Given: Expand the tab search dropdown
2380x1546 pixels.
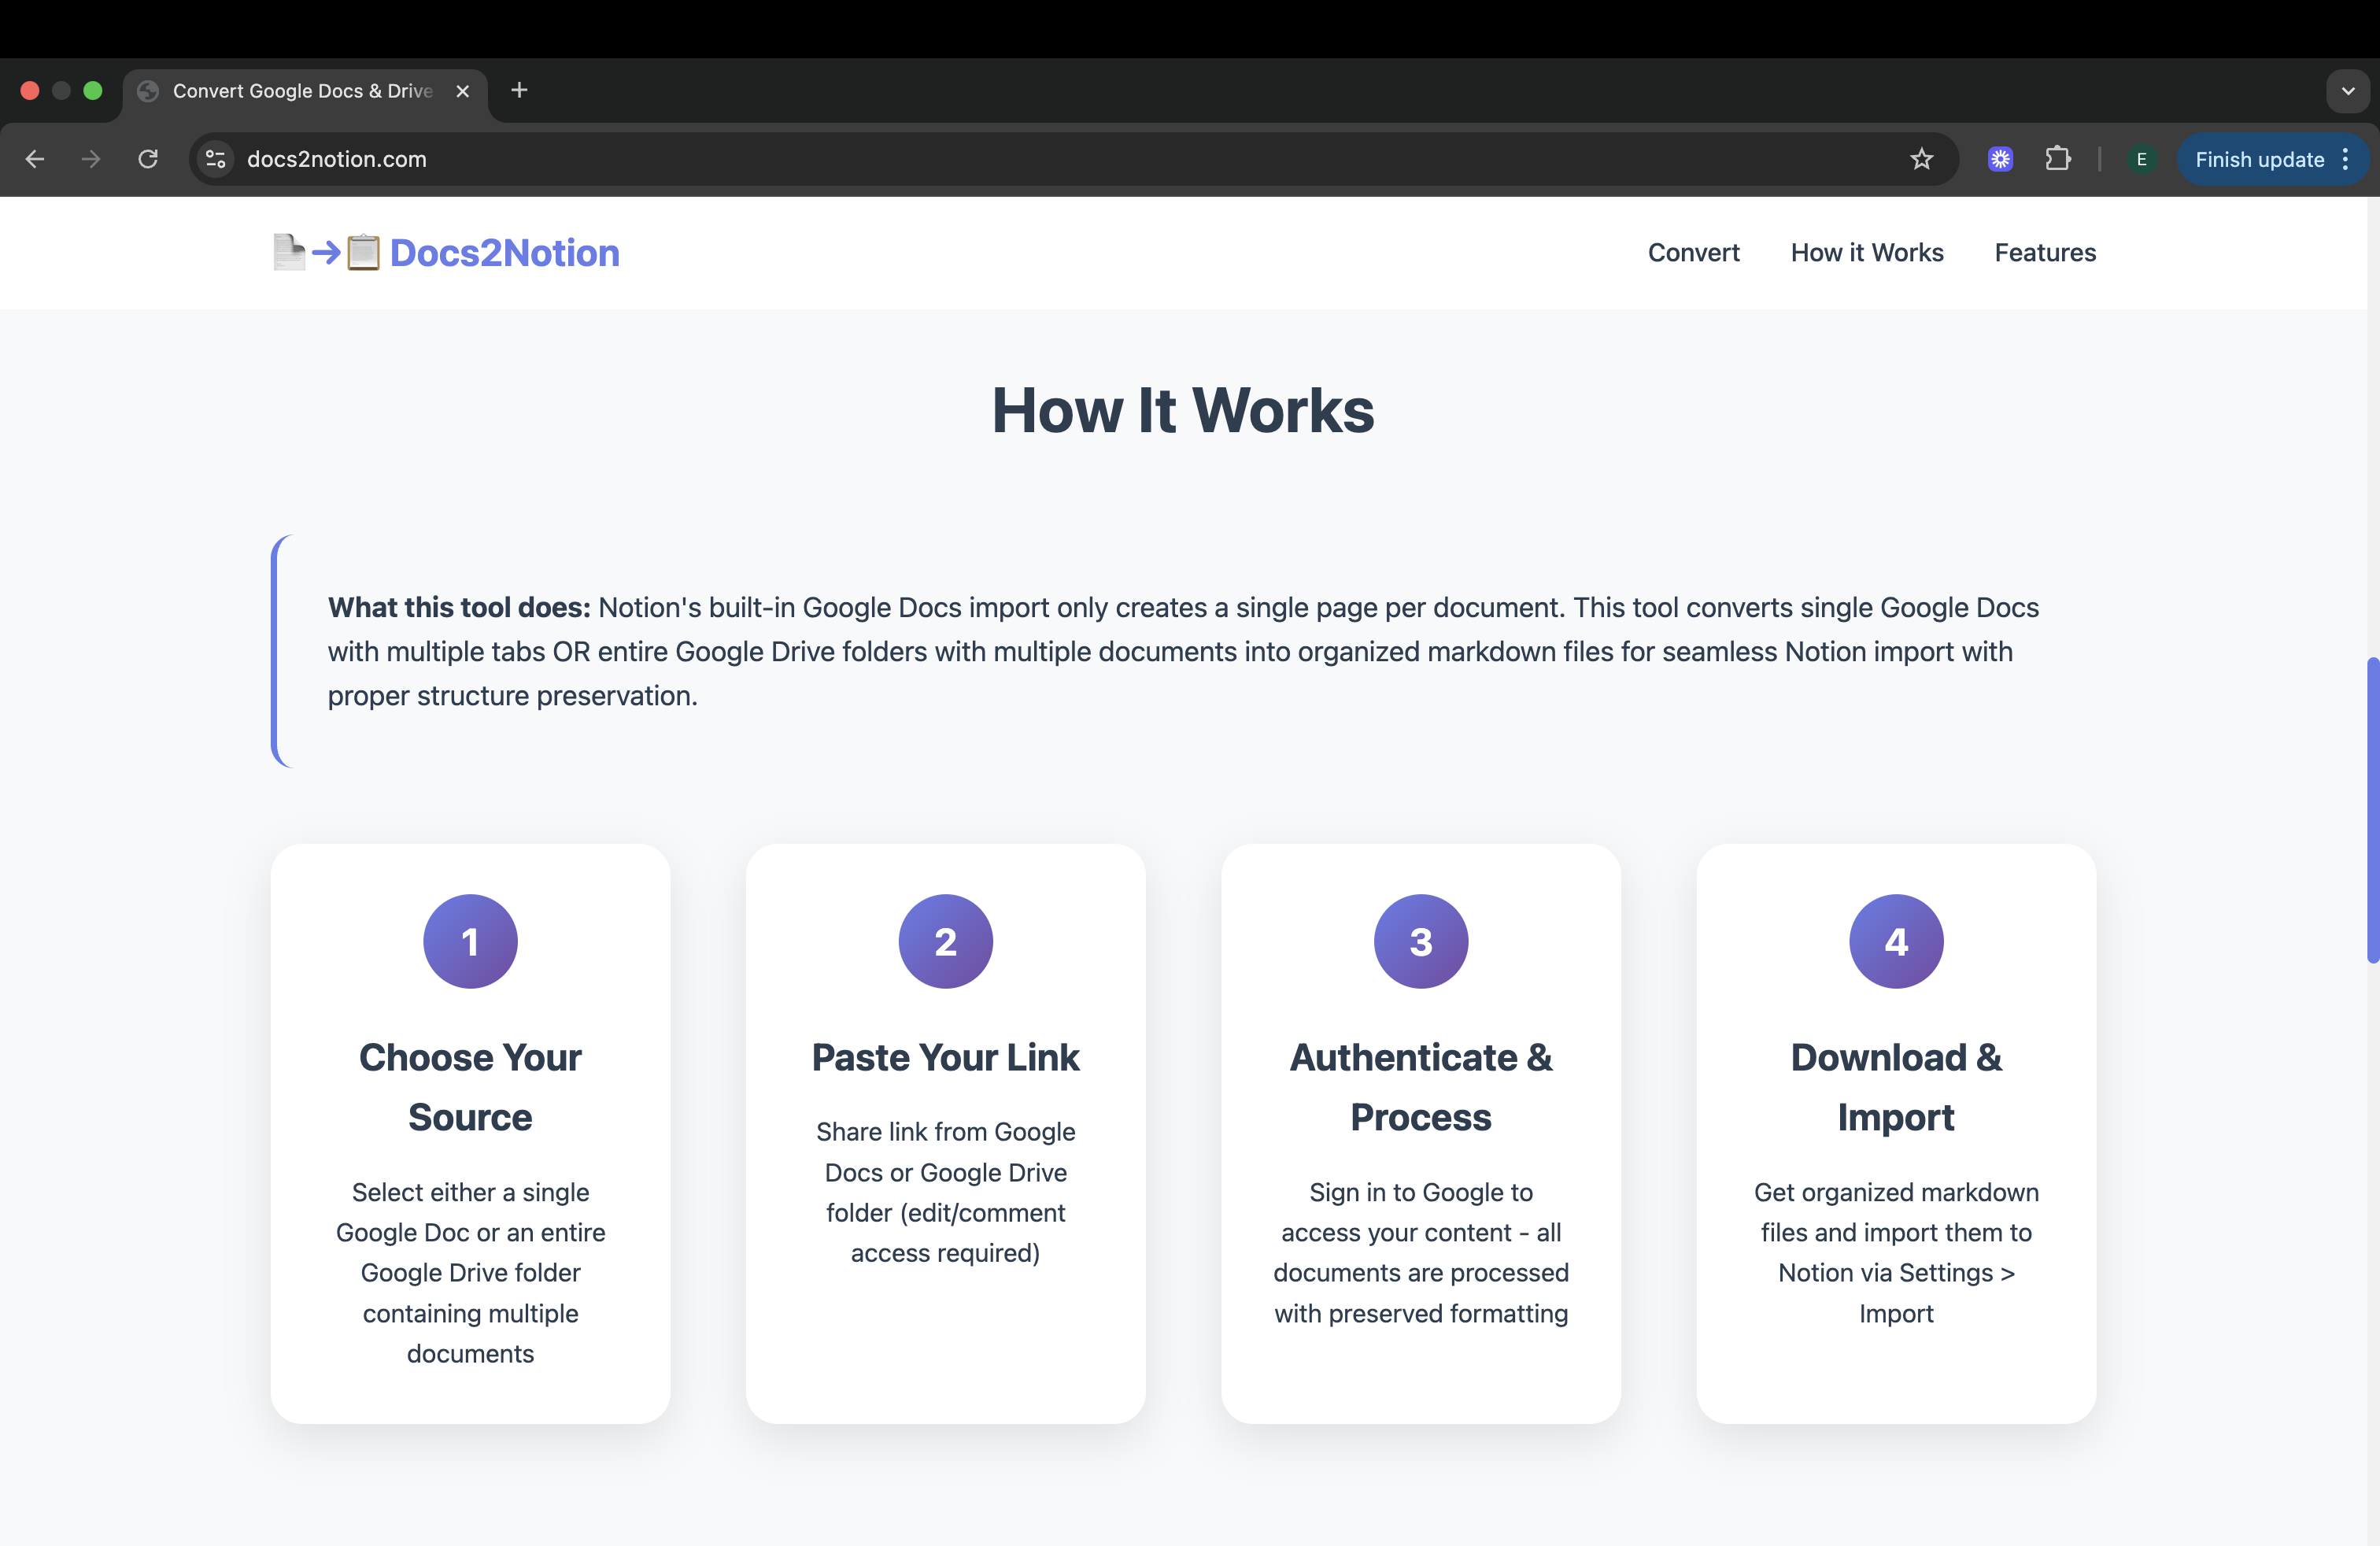Looking at the screenshot, I should [x=2348, y=91].
